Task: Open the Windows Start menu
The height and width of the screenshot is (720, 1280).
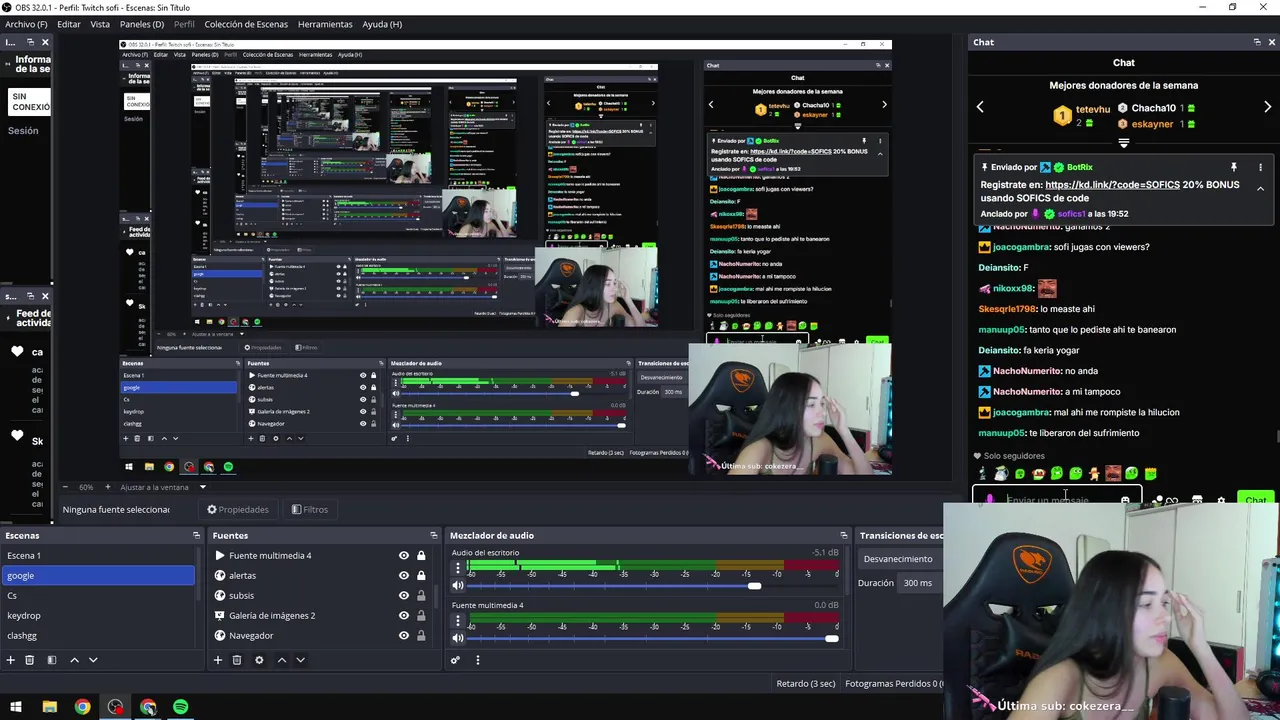Action: (x=16, y=707)
